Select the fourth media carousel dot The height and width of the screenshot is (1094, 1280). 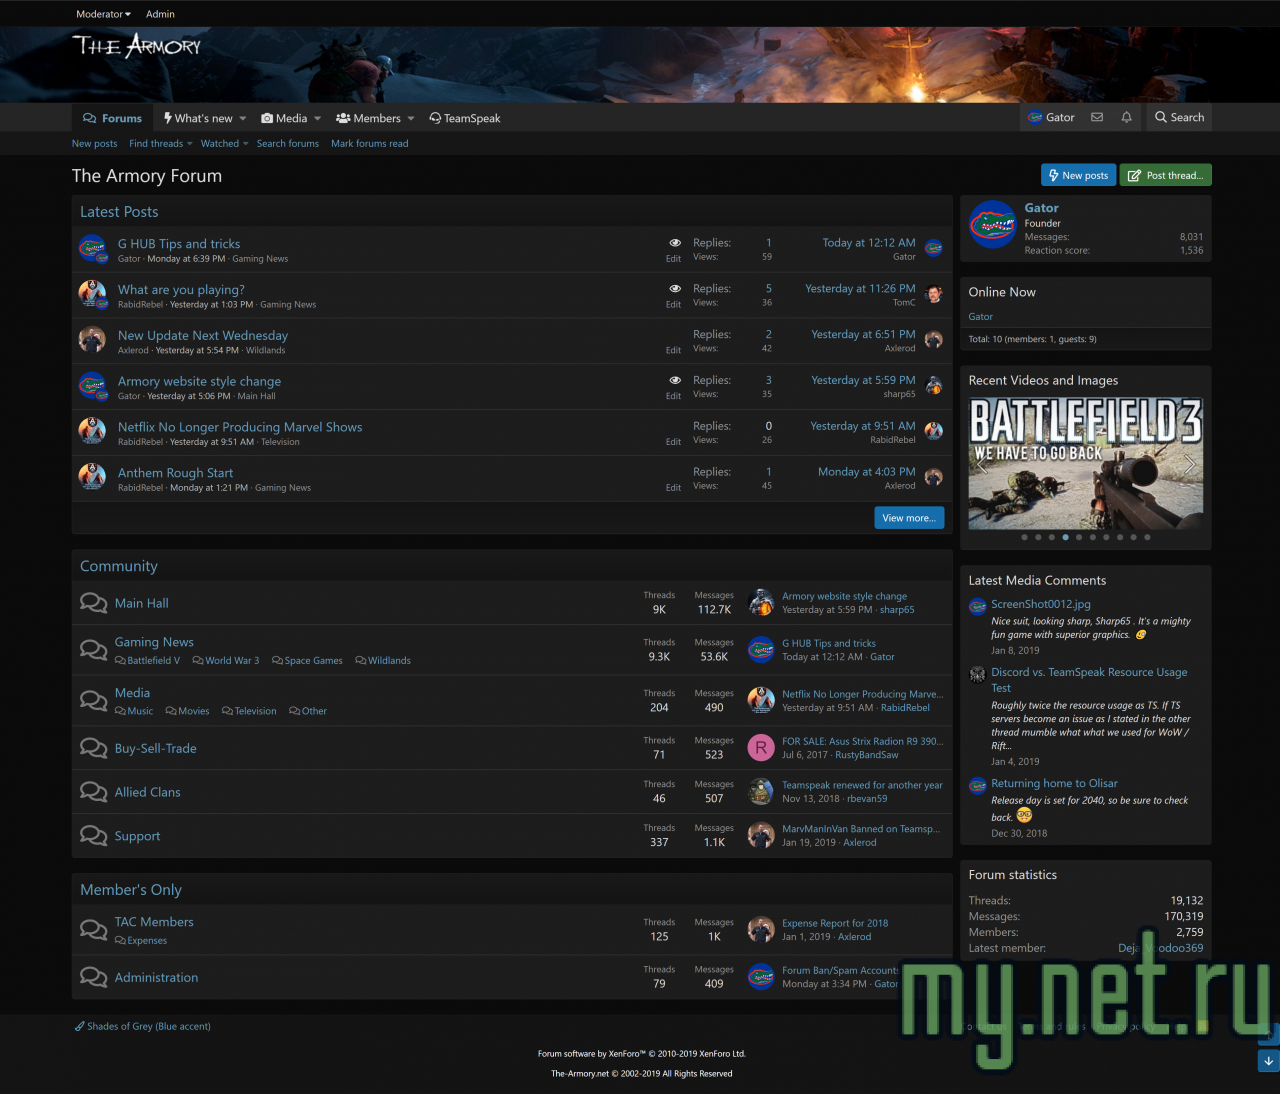point(1065,537)
